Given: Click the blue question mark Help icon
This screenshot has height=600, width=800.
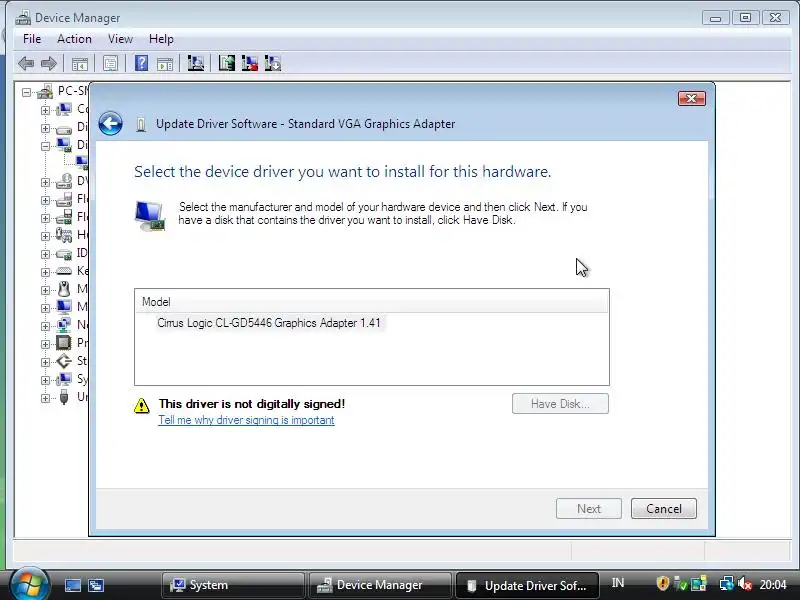Looking at the screenshot, I should pyautogui.click(x=141, y=63).
